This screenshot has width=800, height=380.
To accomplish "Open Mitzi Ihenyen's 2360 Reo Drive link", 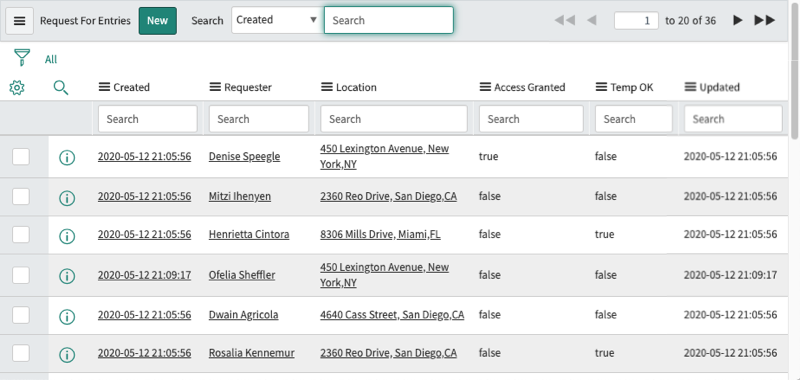I will point(389,196).
